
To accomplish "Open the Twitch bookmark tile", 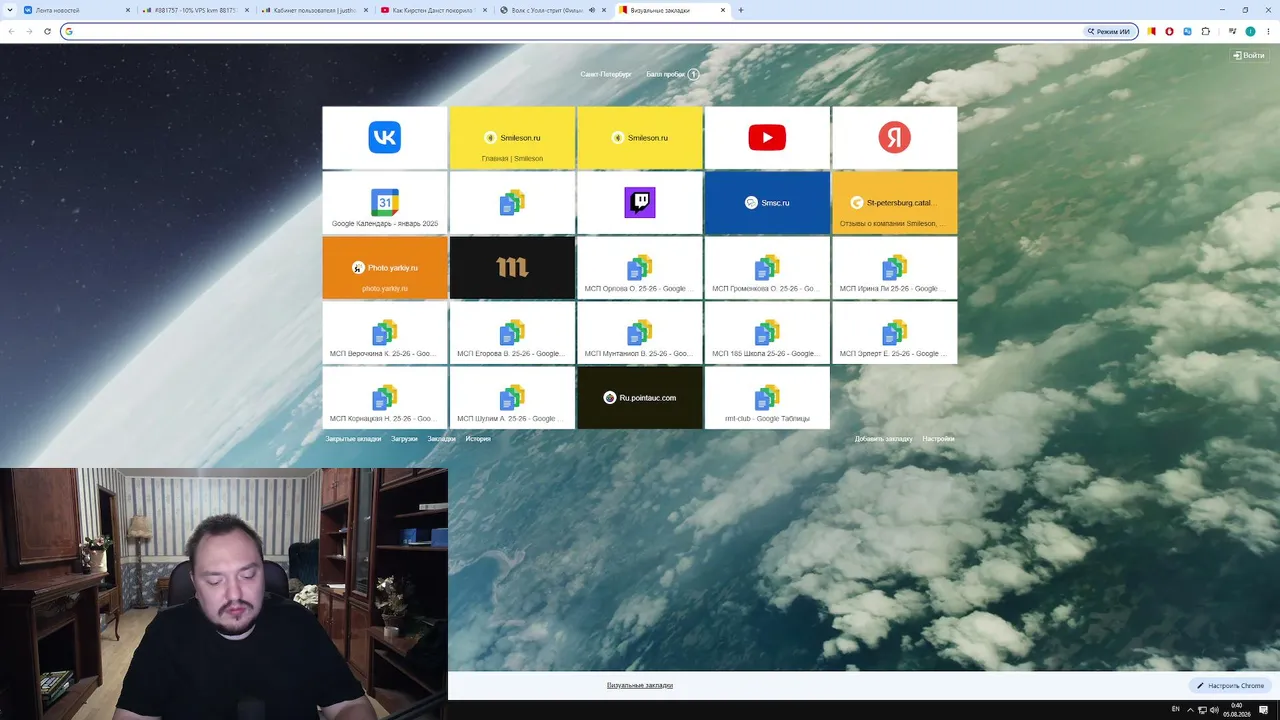I will [640, 203].
